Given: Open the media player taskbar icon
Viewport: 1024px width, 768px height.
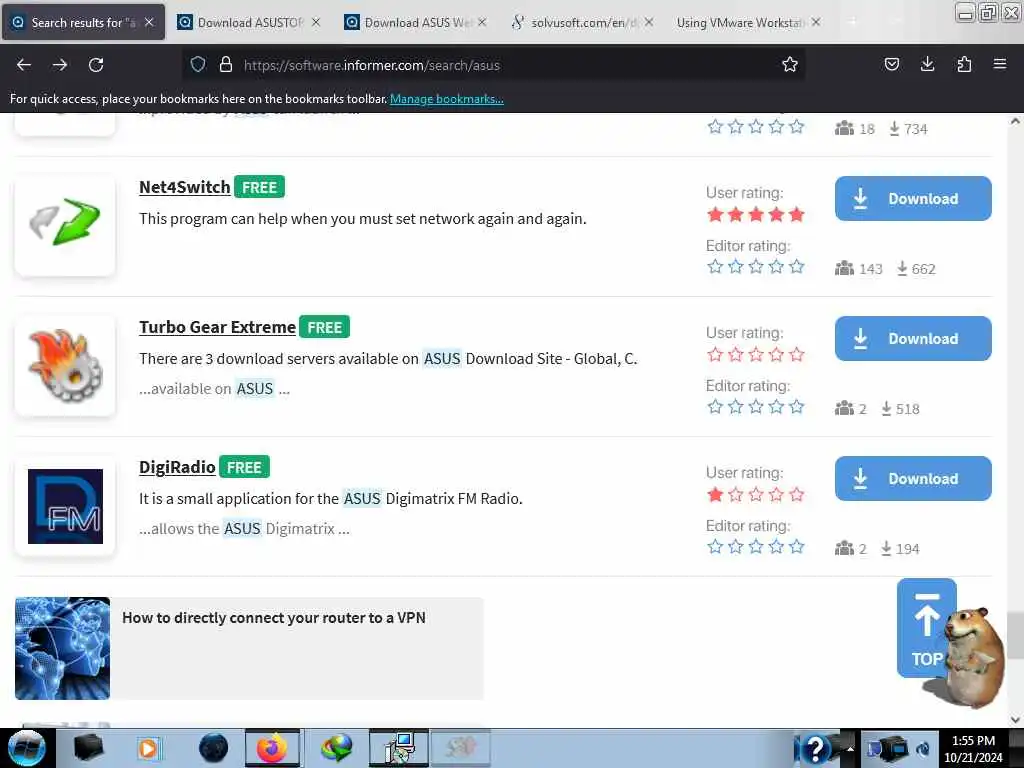Looking at the screenshot, I should 148,748.
